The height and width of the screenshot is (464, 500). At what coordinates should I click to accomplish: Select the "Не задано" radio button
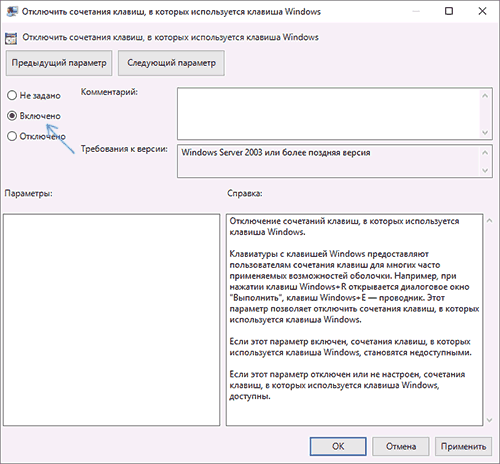coord(12,95)
